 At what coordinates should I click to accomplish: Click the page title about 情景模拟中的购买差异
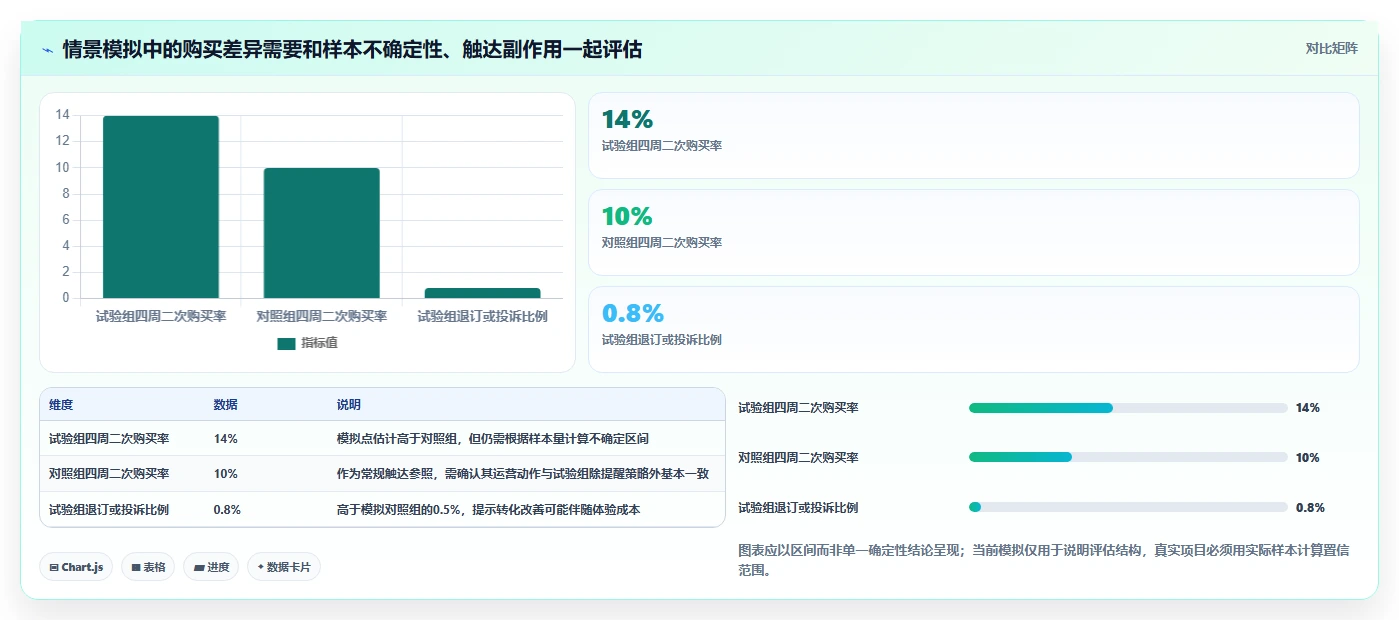point(352,49)
